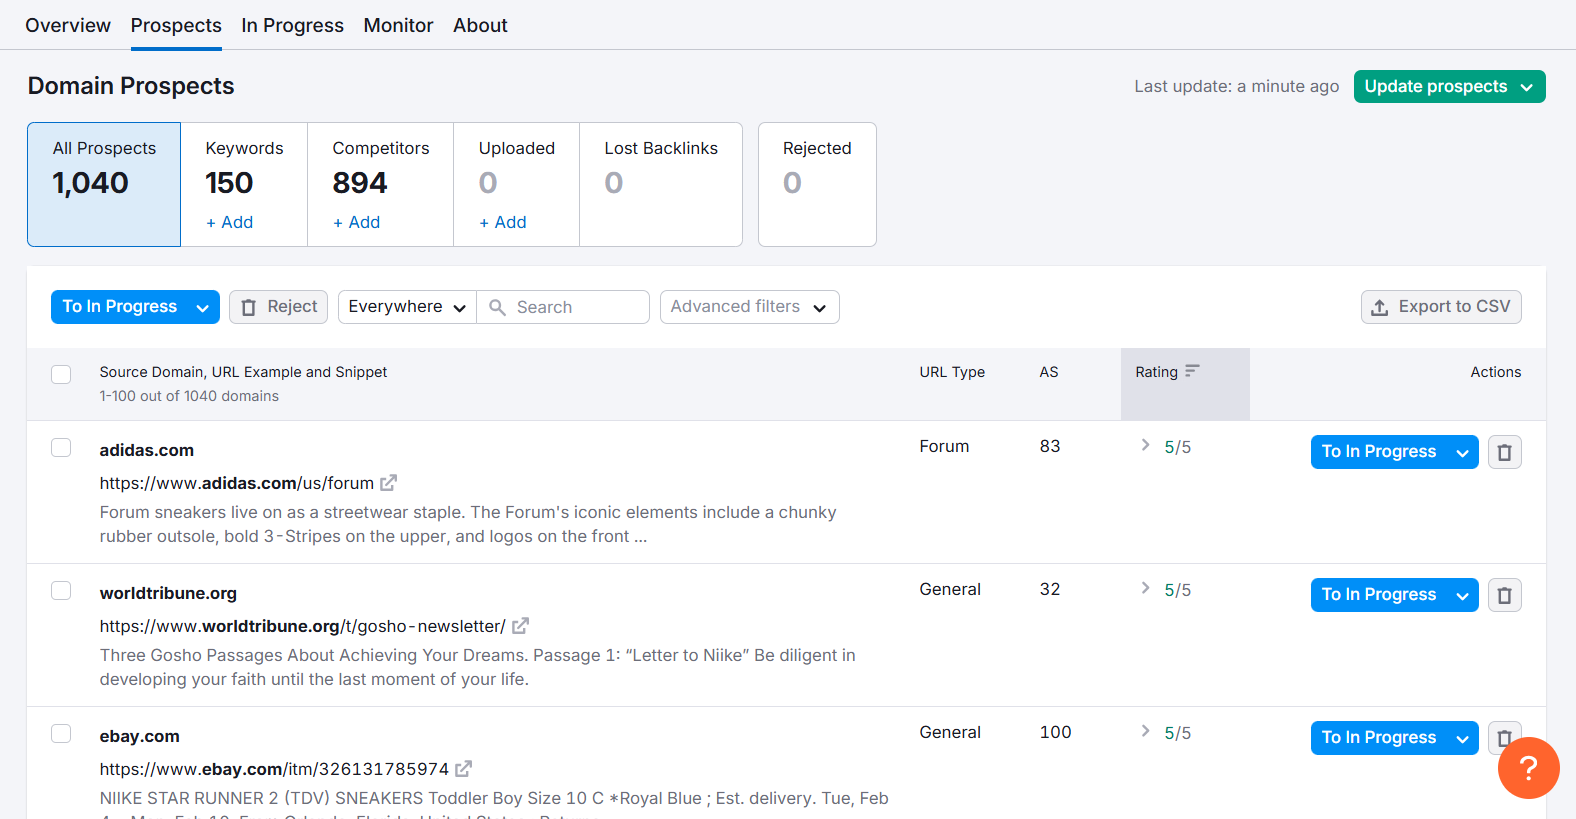Expand worldtribune.org rating details chevron
The width and height of the screenshot is (1576, 819).
(1145, 588)
